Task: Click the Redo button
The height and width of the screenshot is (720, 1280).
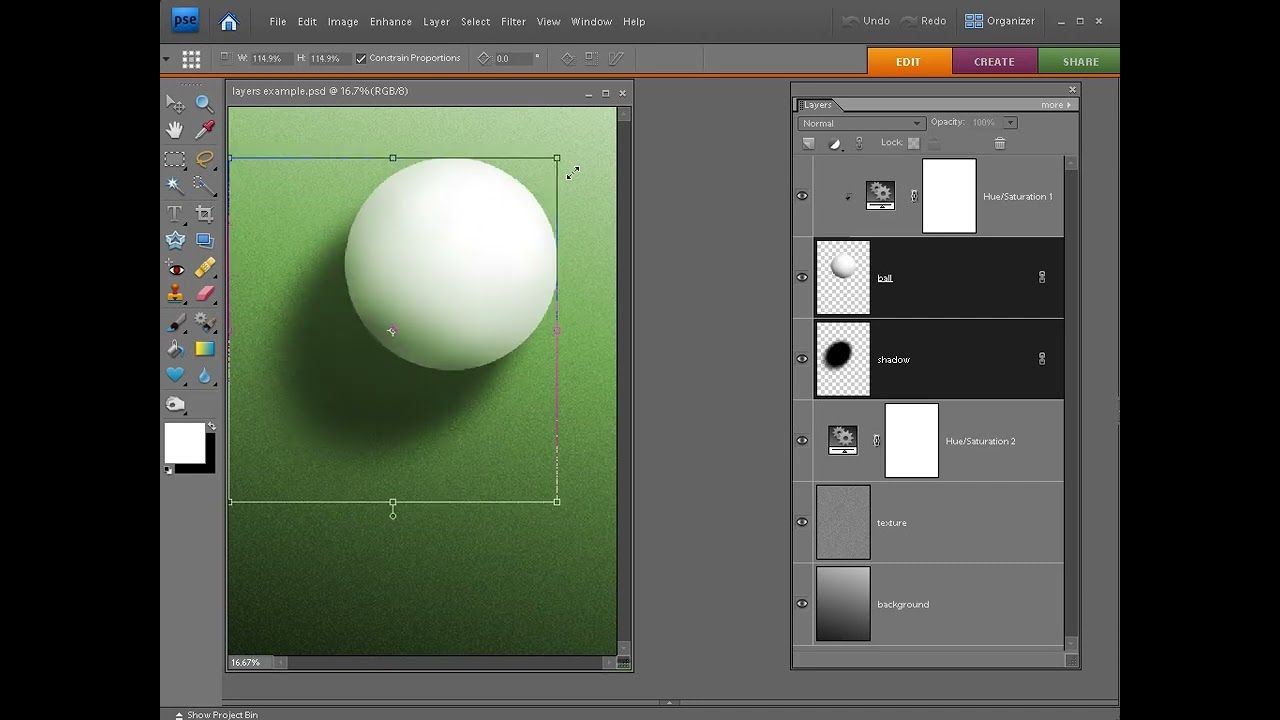Action: tap(923, 21)
